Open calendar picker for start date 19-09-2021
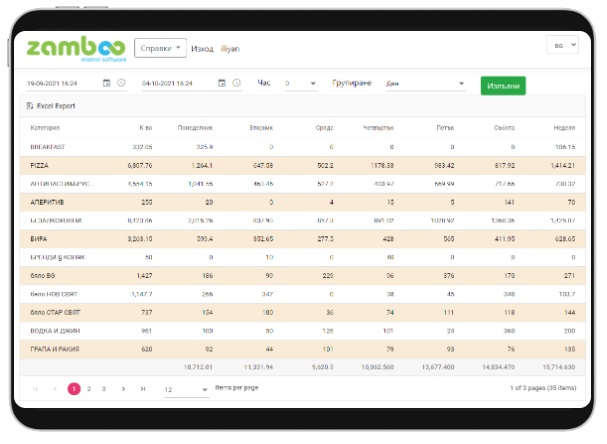 pos(106,83)
